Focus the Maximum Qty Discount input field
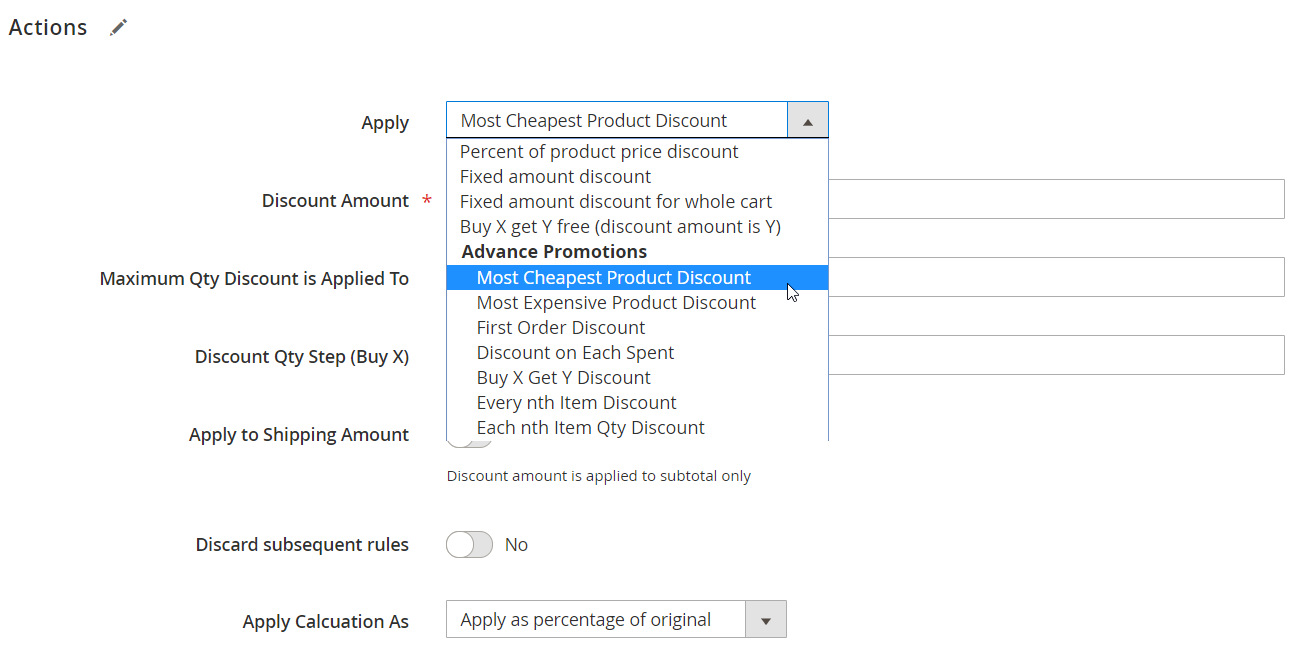 (x=1056, y=277)
